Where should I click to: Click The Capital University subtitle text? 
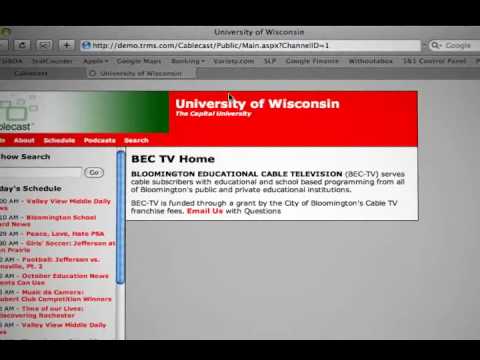[214, 114]
